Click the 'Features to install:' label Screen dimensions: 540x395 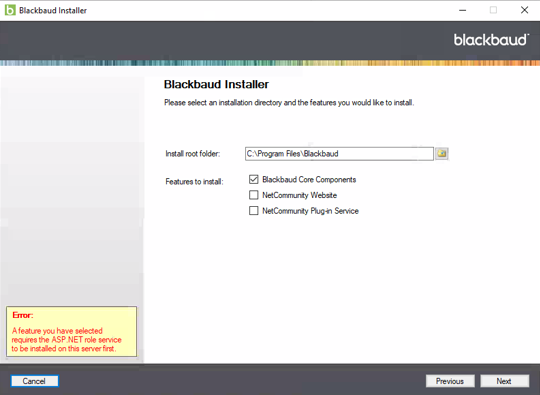point(194,181)
